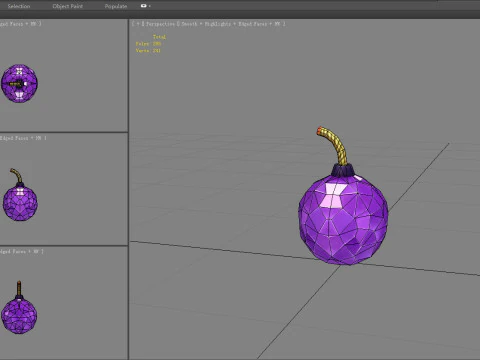Screen dimensions: 480x360
Task: Click the Edged Faces label of the middle-left viewport
Action: coord(14,138)
